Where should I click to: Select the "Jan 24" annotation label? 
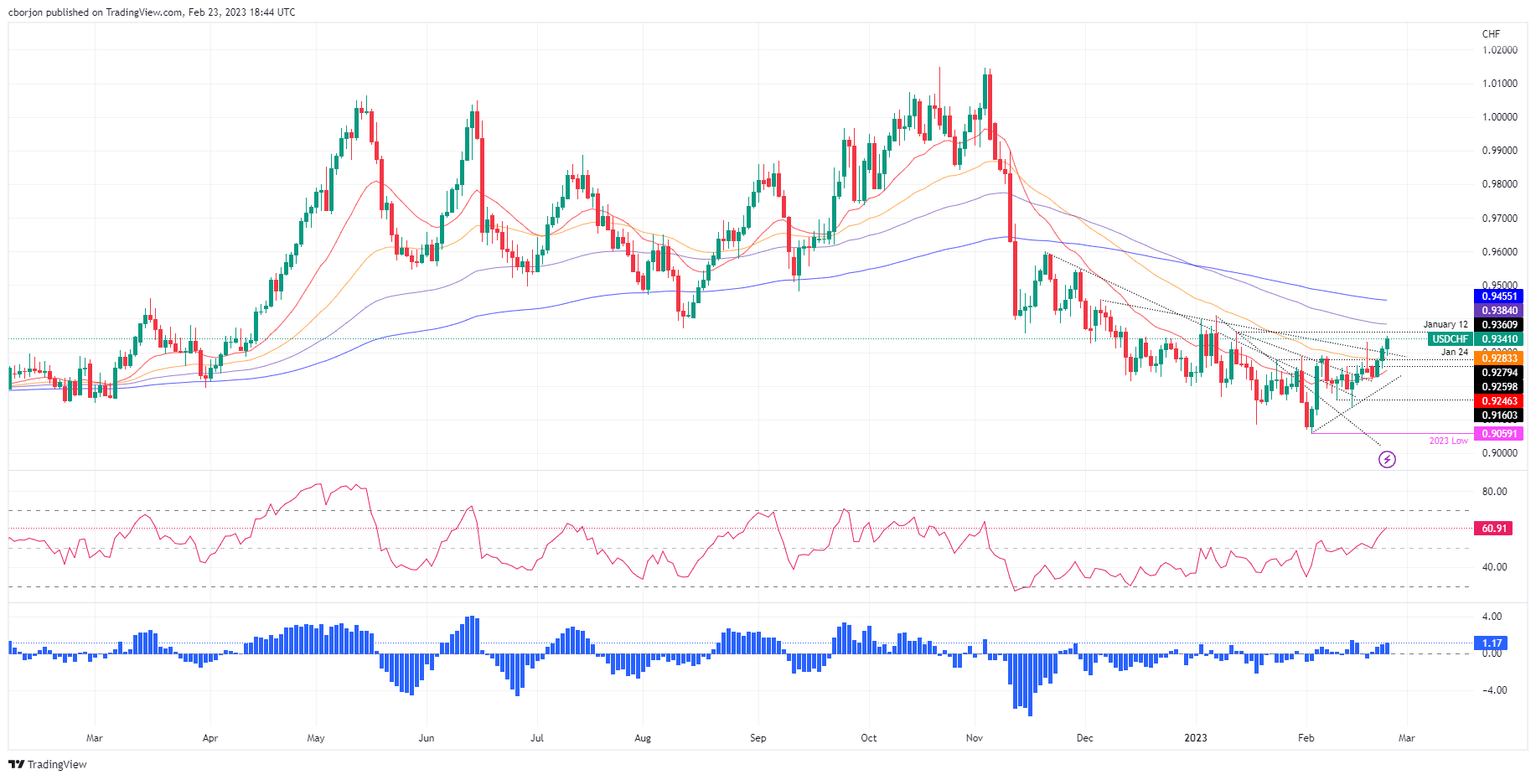click(1455, 352)
